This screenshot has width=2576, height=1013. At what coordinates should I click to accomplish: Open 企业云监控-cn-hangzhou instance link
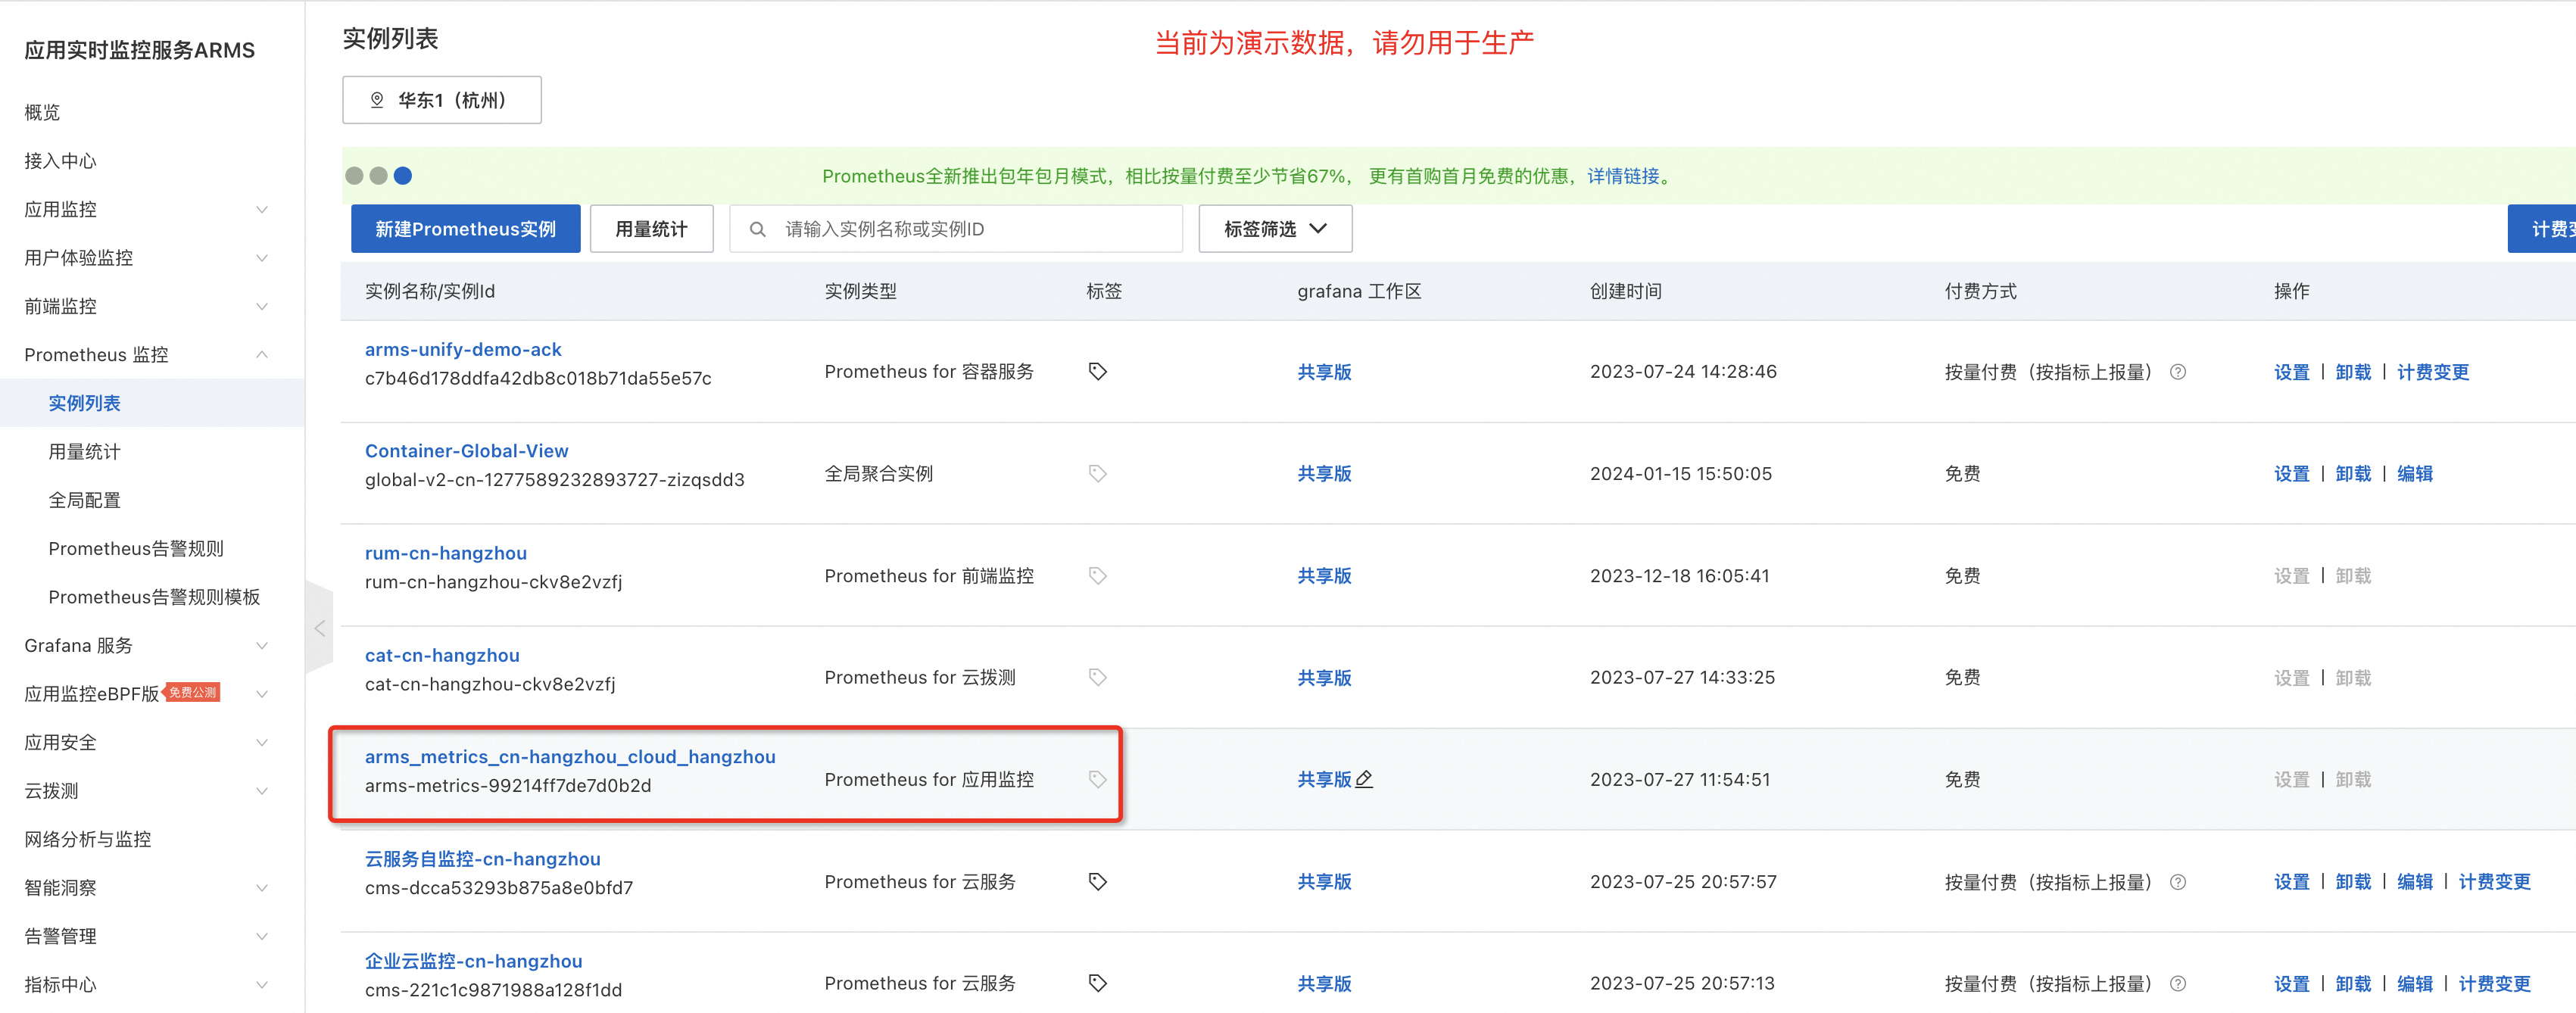click(474, 961)
